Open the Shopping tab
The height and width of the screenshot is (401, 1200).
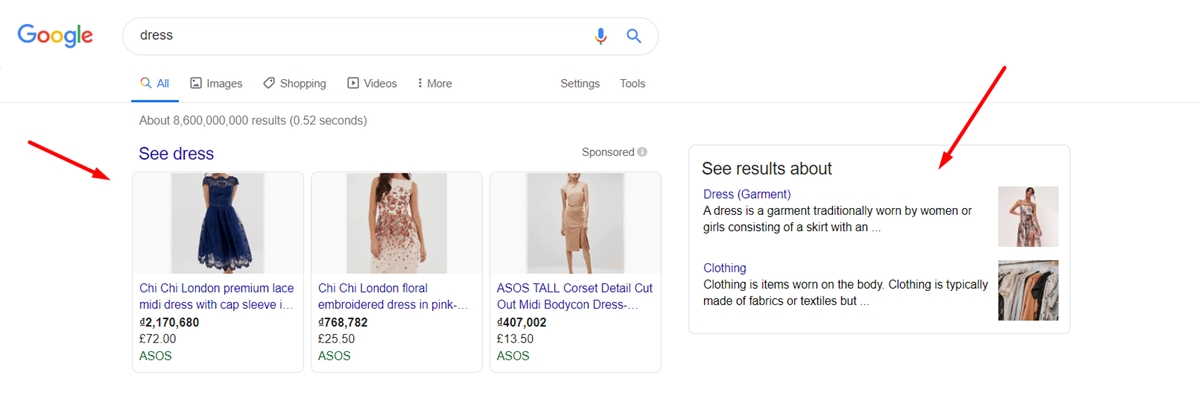tap(295, 84)
